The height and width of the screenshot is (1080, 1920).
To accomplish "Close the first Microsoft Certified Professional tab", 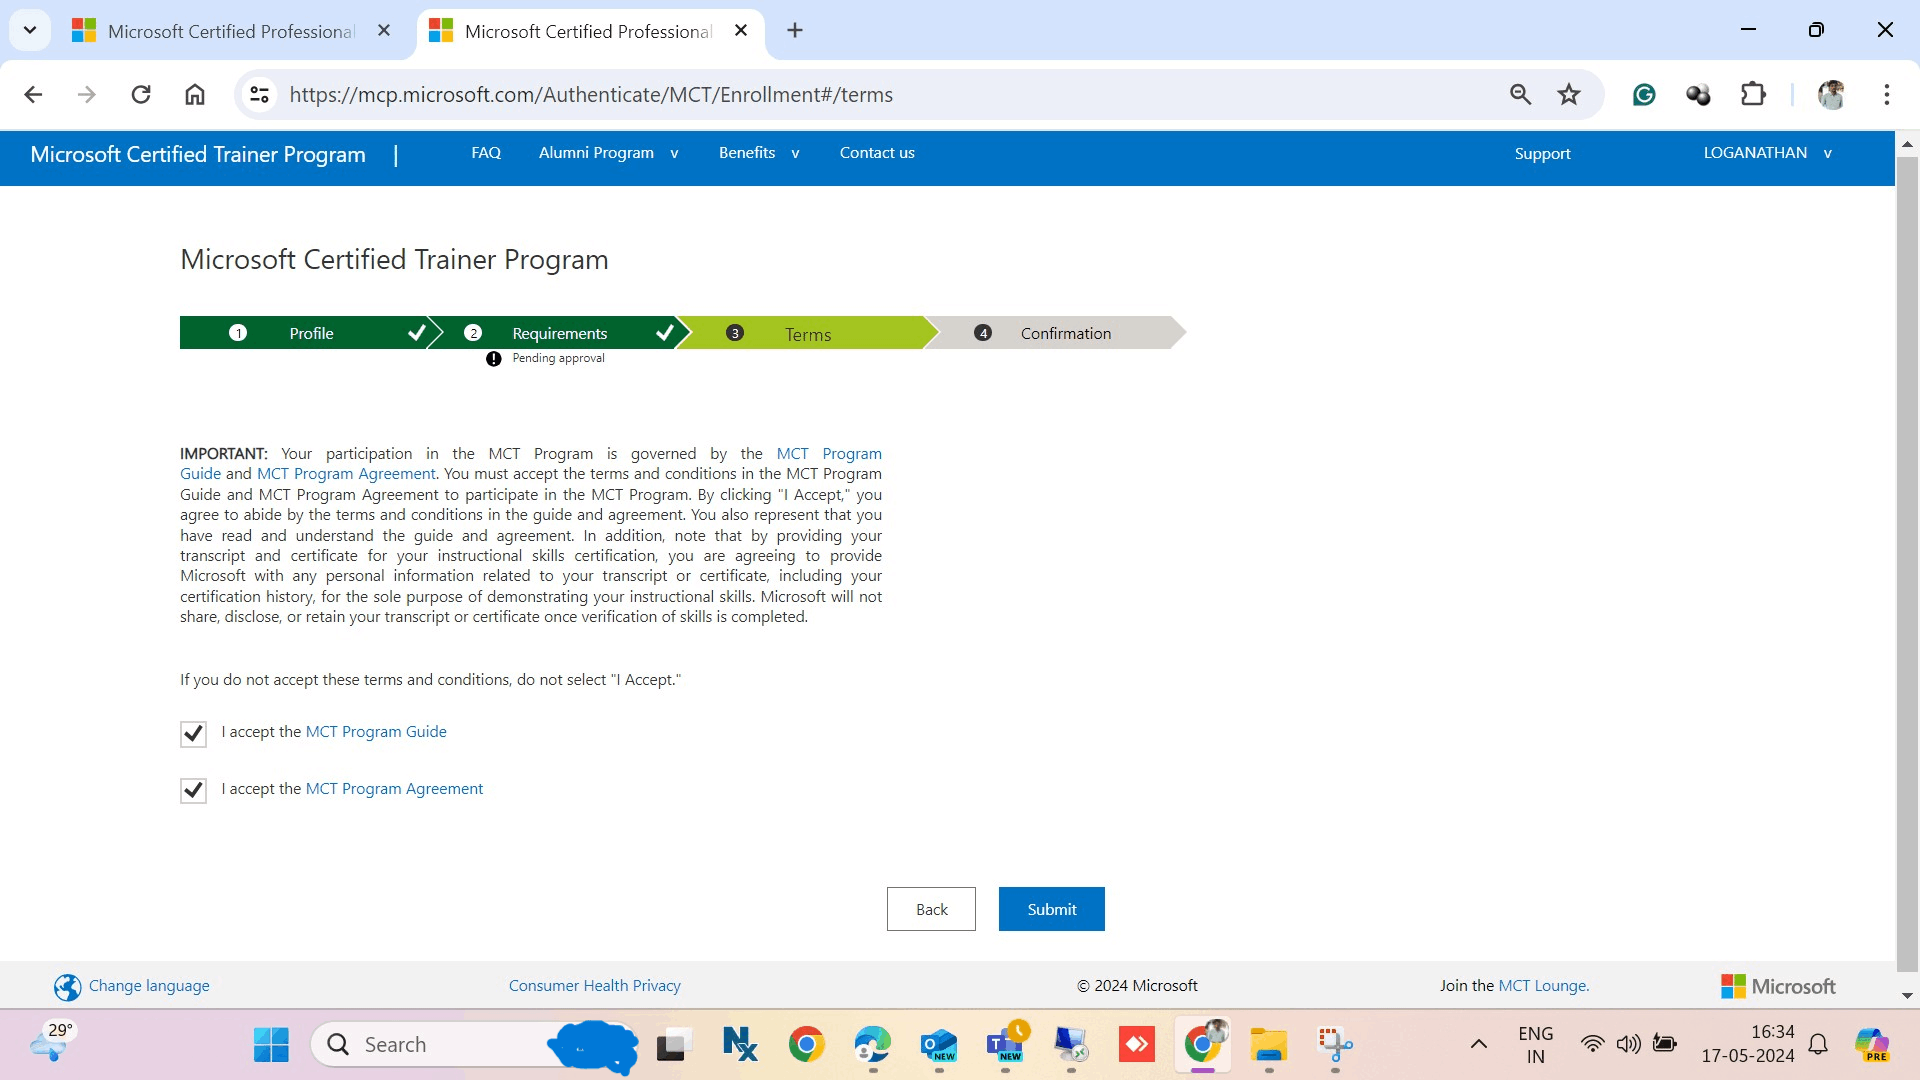I will [x=384, y=30].
